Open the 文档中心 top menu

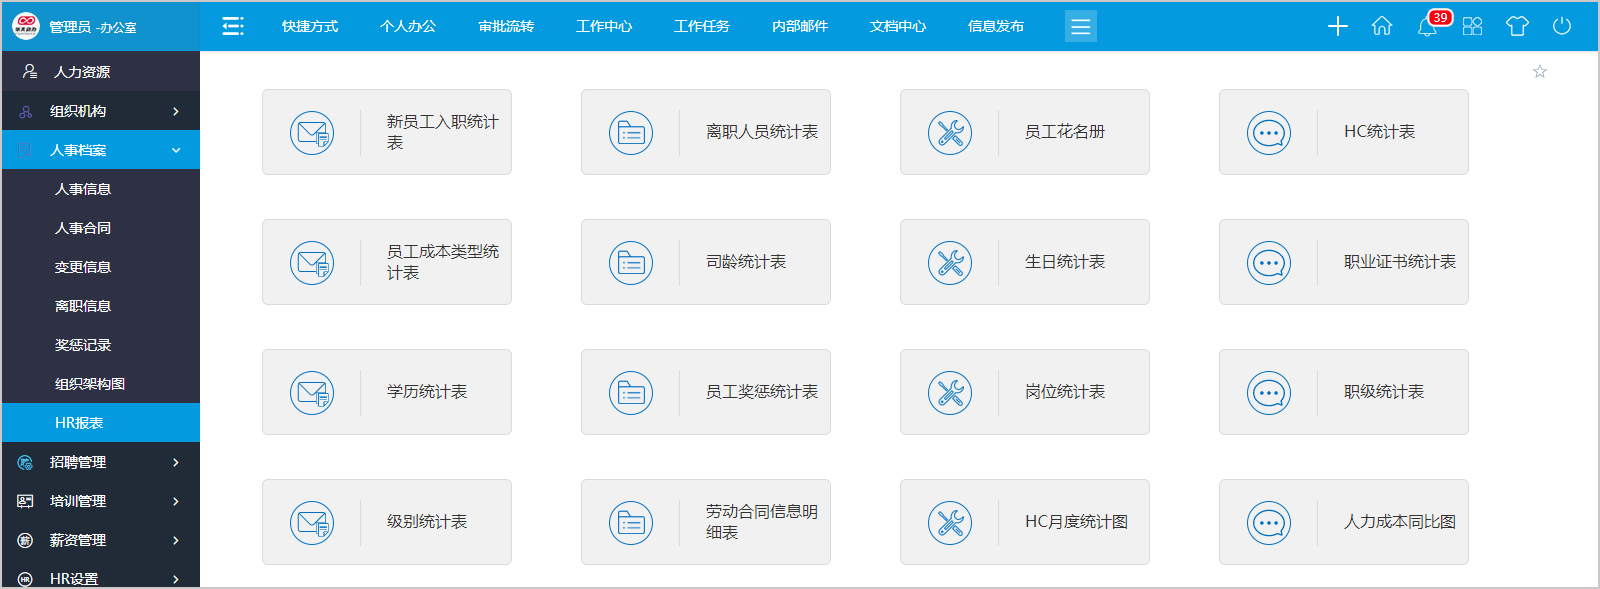tap(898, 26)
